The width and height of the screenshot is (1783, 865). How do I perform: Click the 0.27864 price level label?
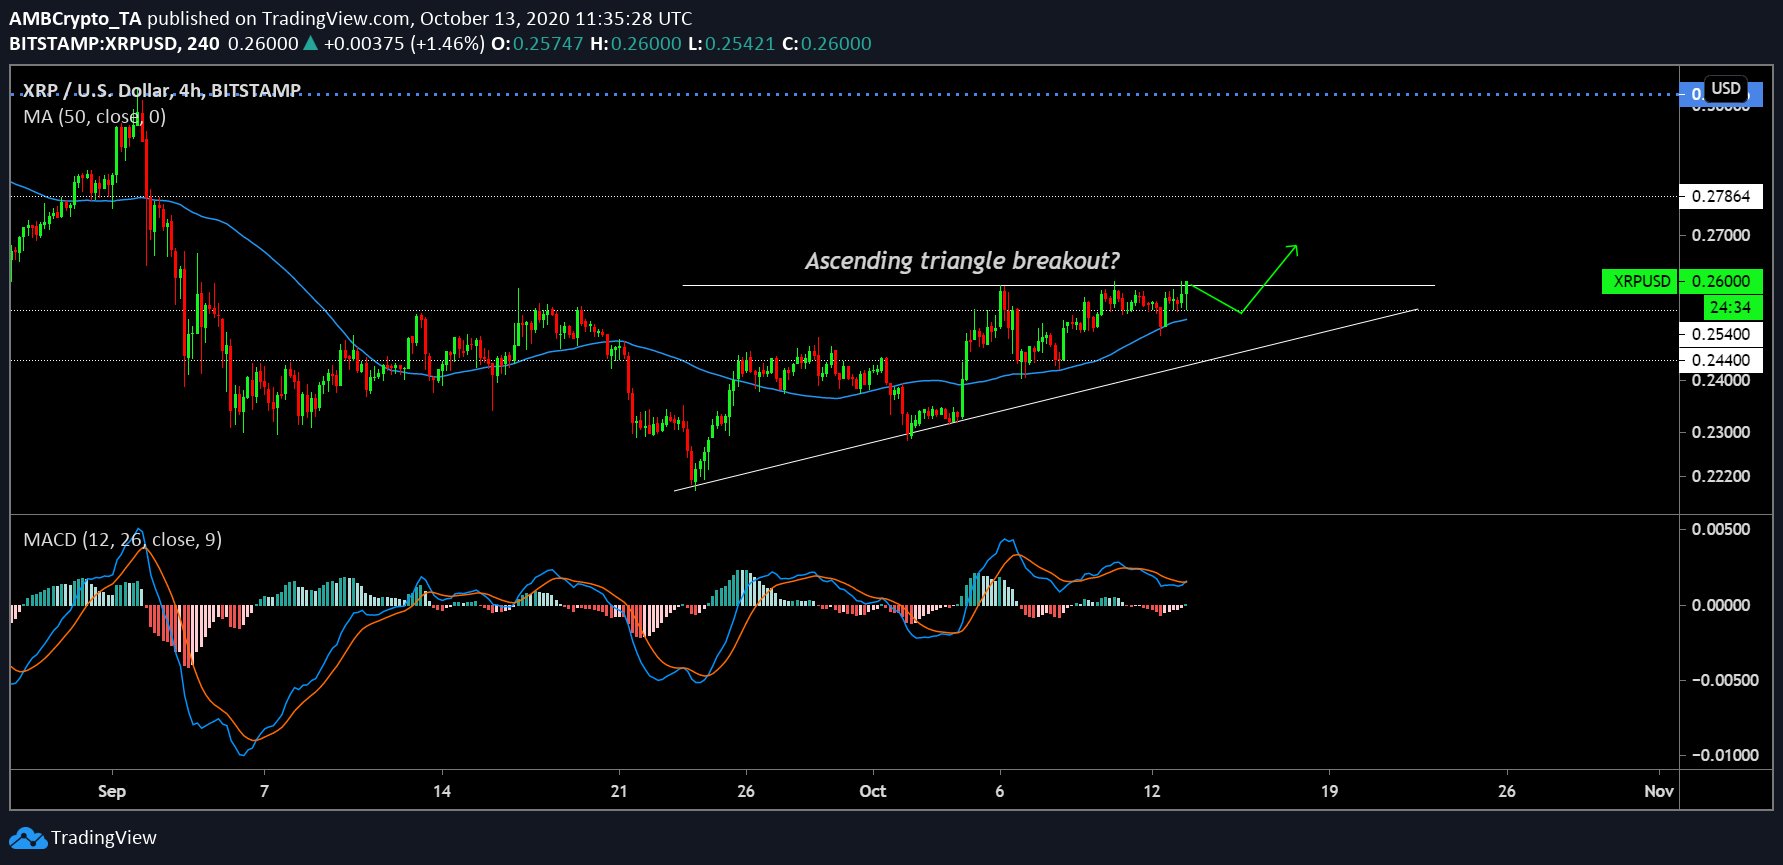tap(1720, 196)
